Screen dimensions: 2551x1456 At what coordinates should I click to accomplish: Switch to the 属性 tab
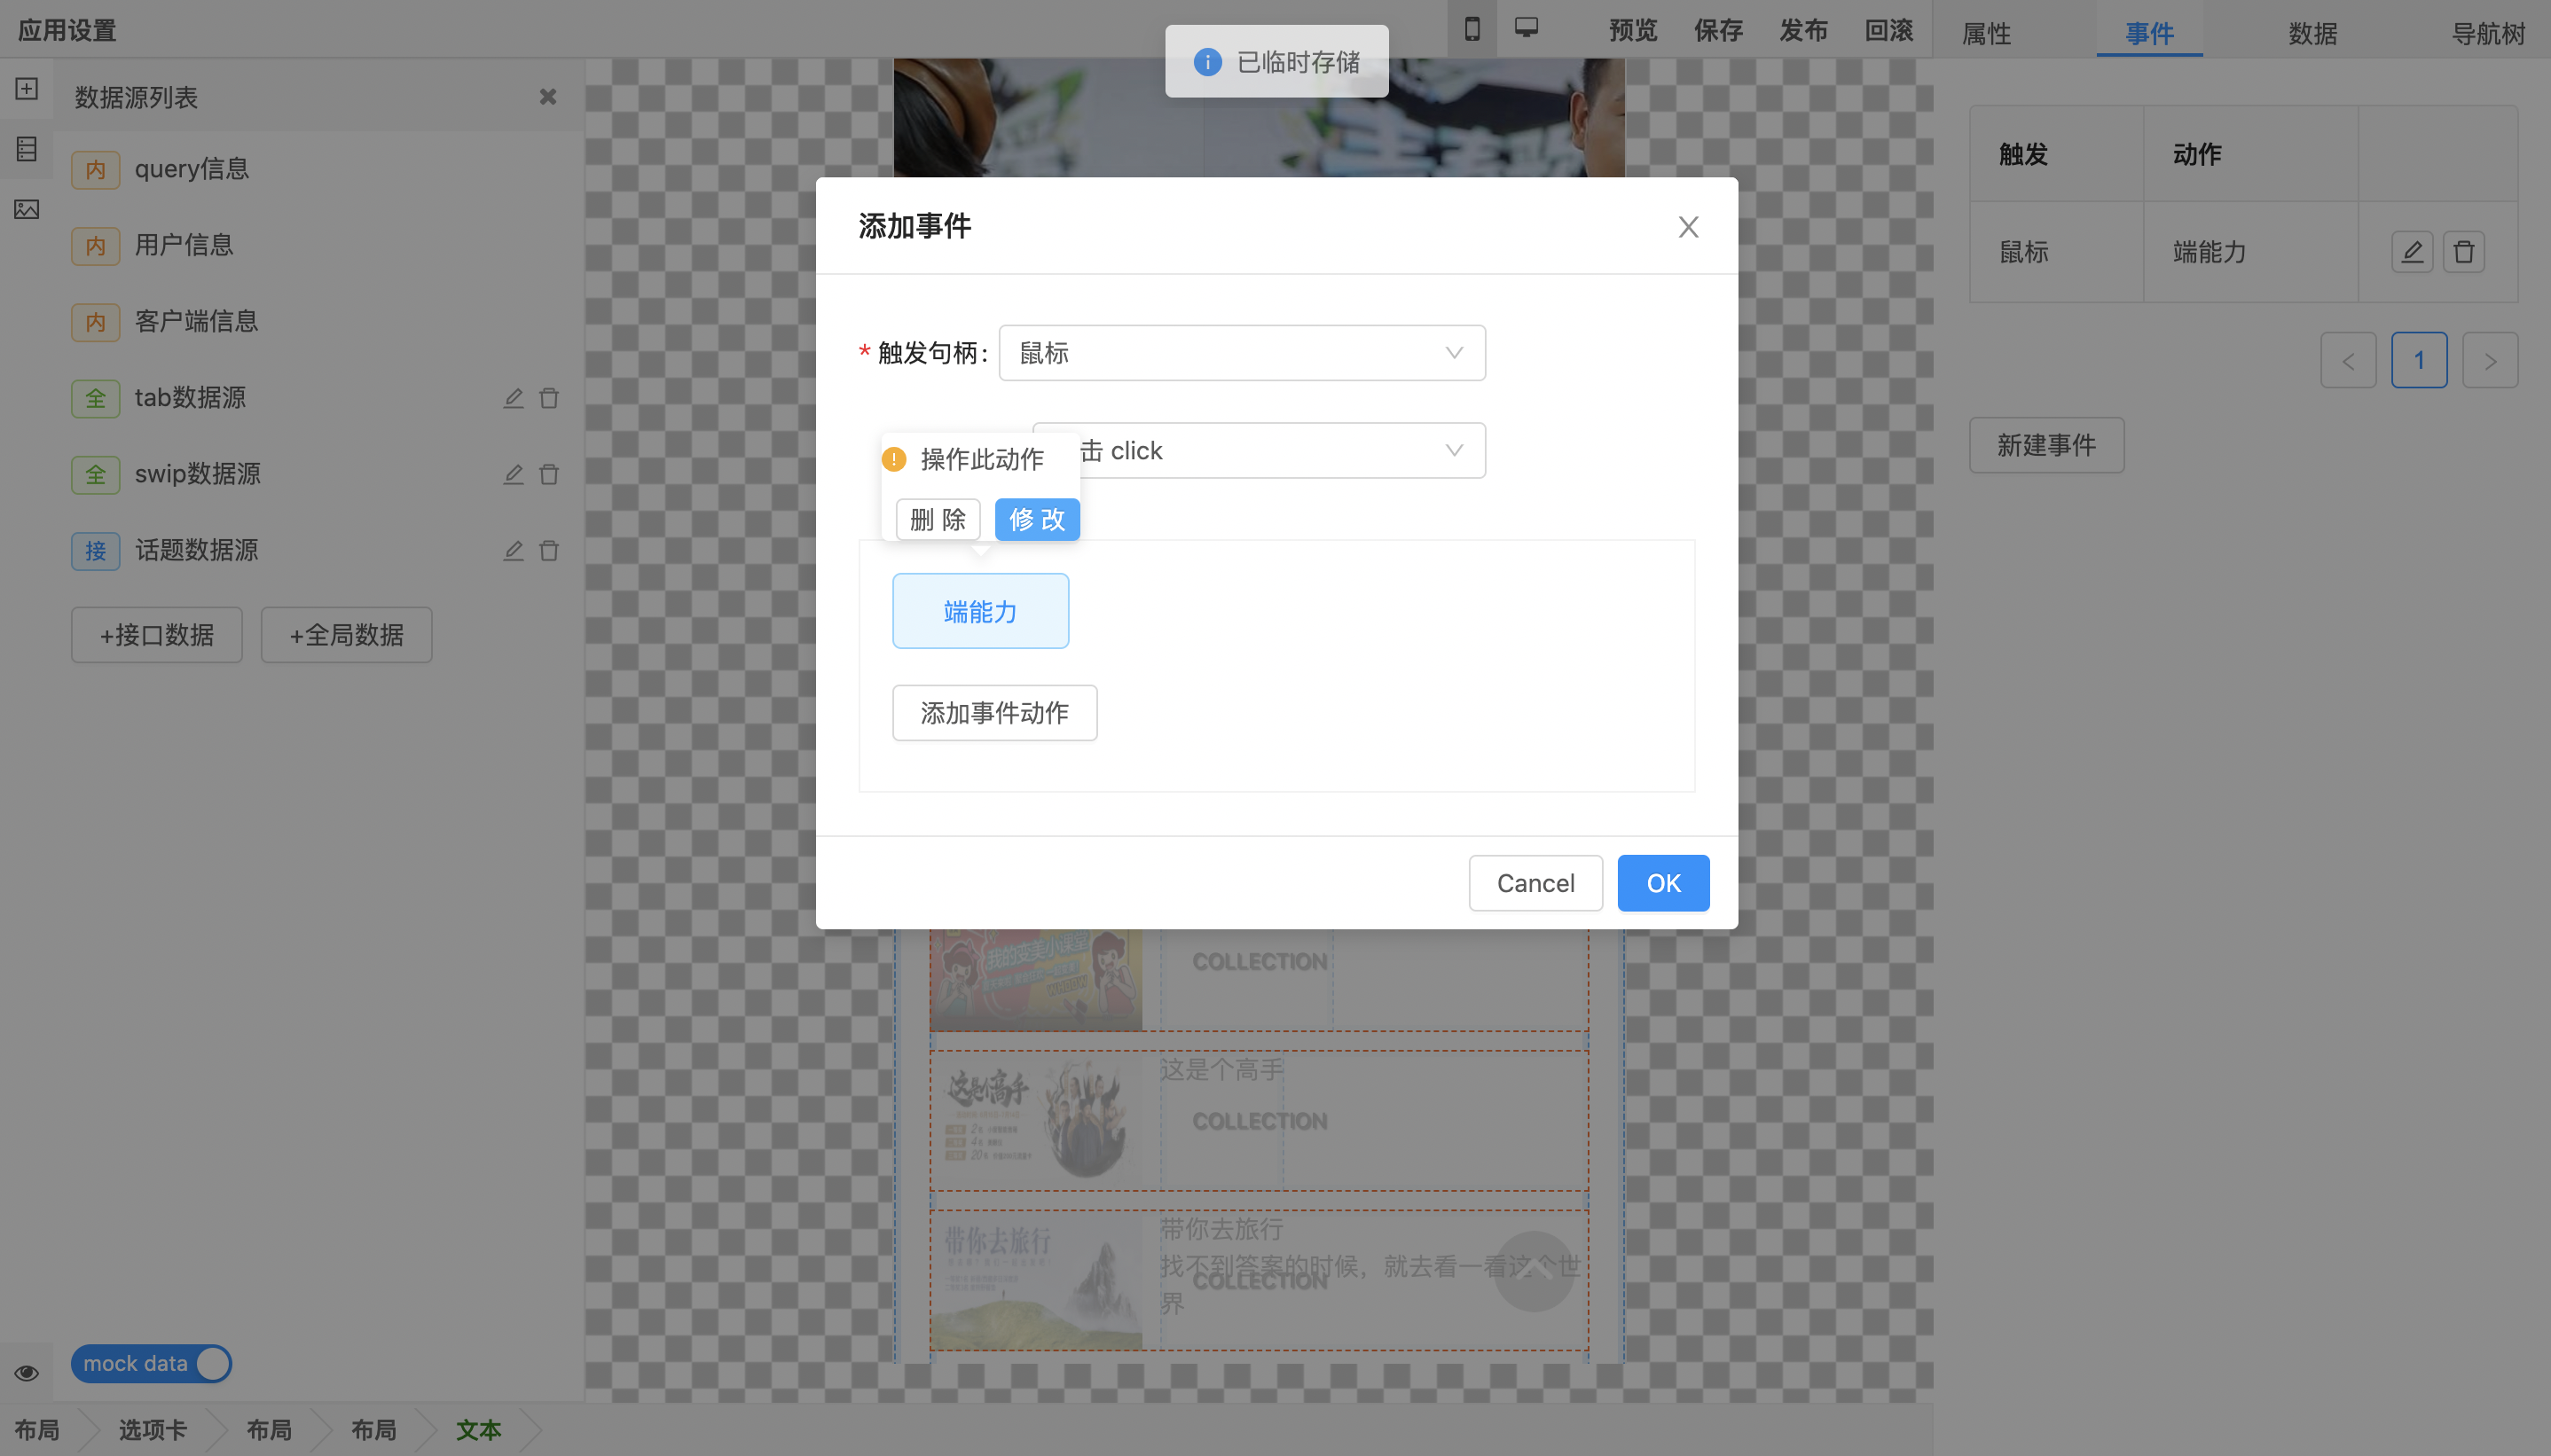1986,33
